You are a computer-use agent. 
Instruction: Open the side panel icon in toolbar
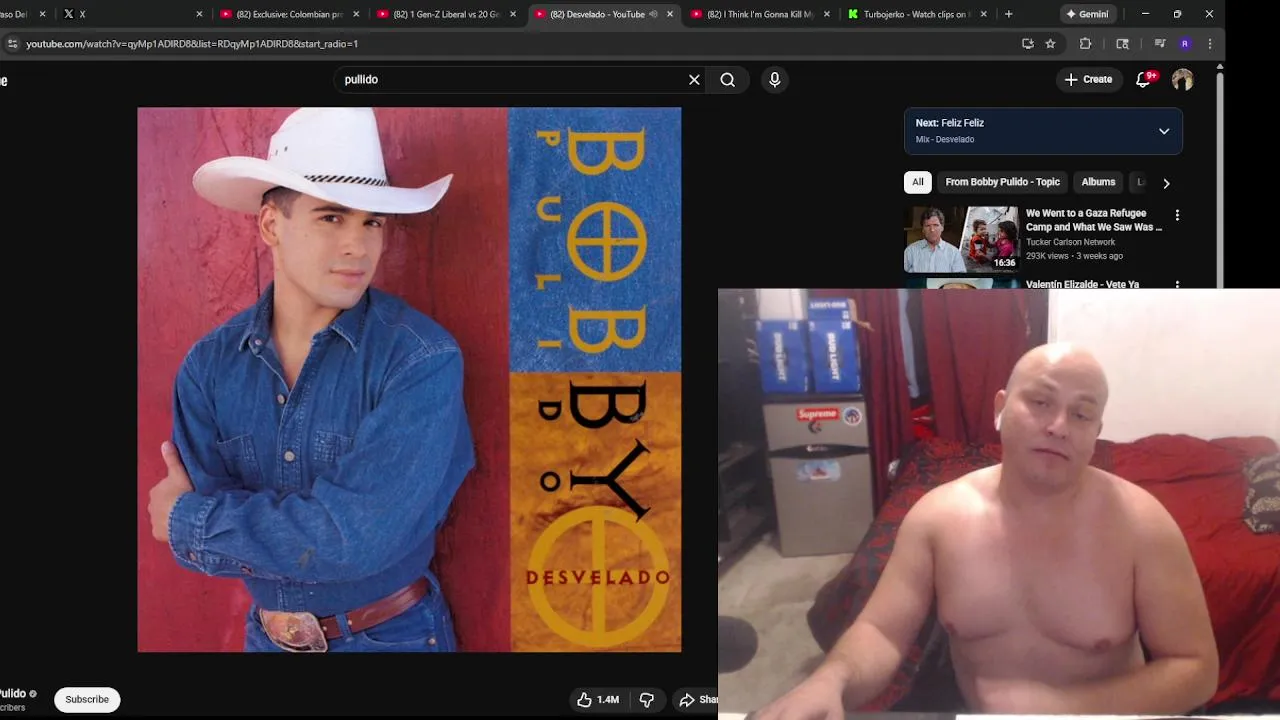(x=1122, y=44)
